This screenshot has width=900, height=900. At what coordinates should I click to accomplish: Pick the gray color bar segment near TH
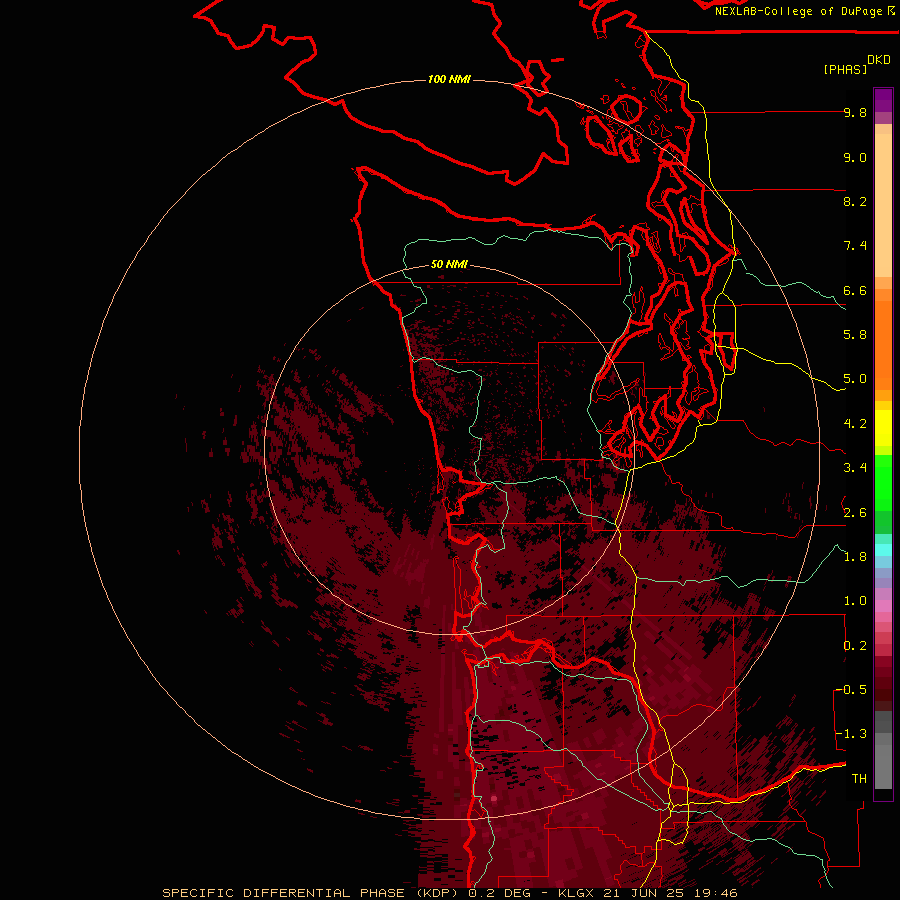[883, 766]
